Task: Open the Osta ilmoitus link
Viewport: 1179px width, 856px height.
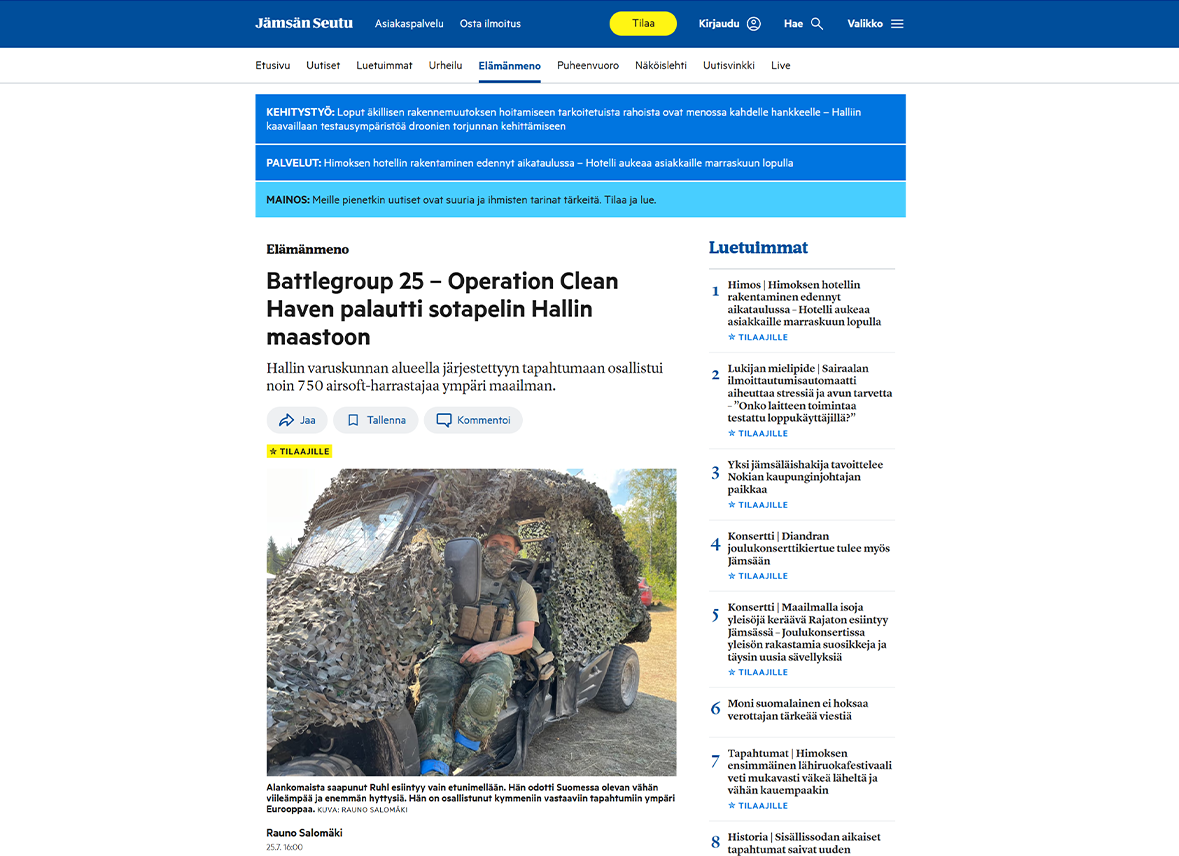Action: point(490,22)
